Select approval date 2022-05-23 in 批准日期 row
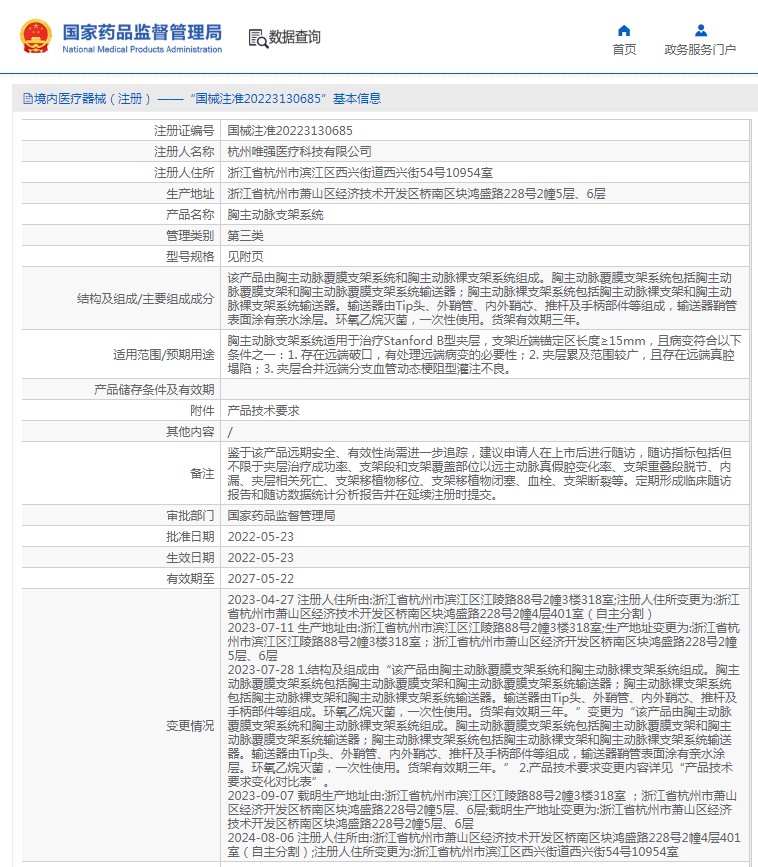This screenshot has height=867, width=758. [x=260, y=537]
